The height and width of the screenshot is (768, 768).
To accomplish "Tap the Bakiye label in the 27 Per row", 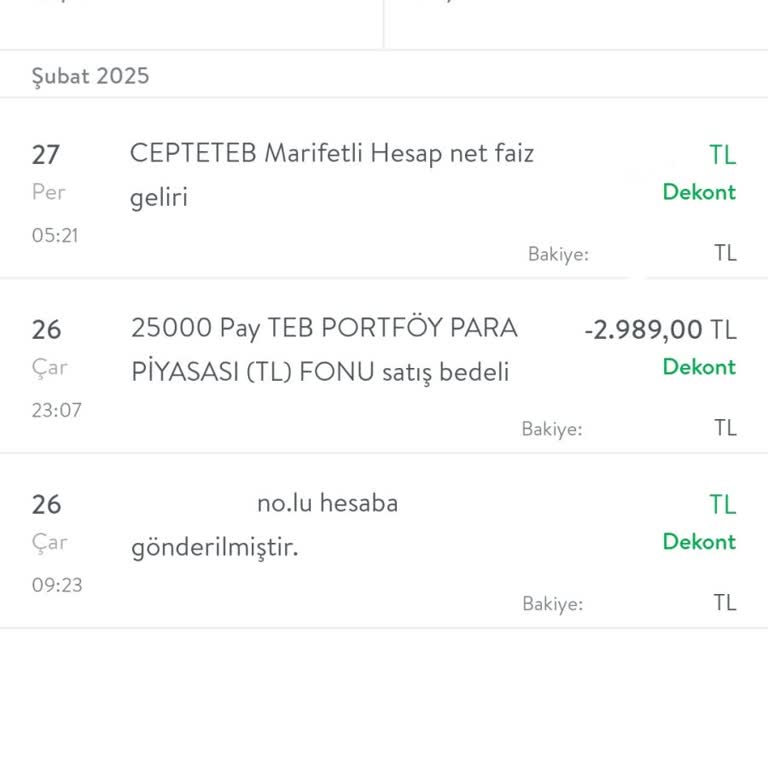I will click(558, 254).
